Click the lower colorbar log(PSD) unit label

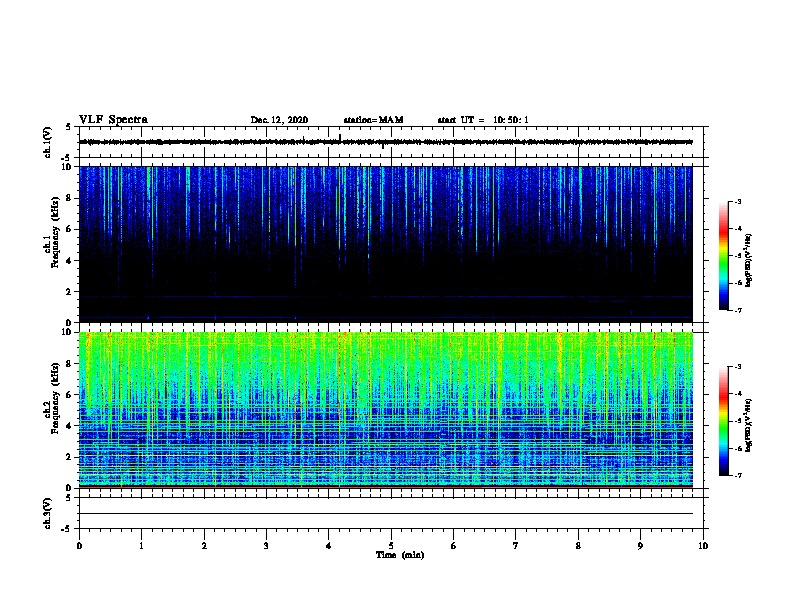click(749, 425)
